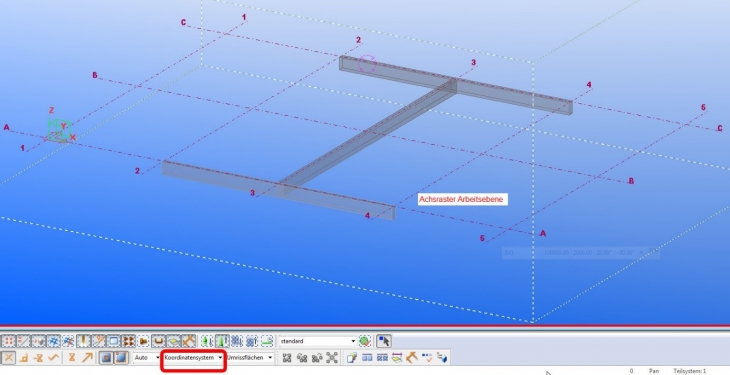Image resolution: width=730 pixels, height=375 pixels.
Task: Click the second gray nodes icon with arc
Action: pyautogui.click(x=302, y=357)
